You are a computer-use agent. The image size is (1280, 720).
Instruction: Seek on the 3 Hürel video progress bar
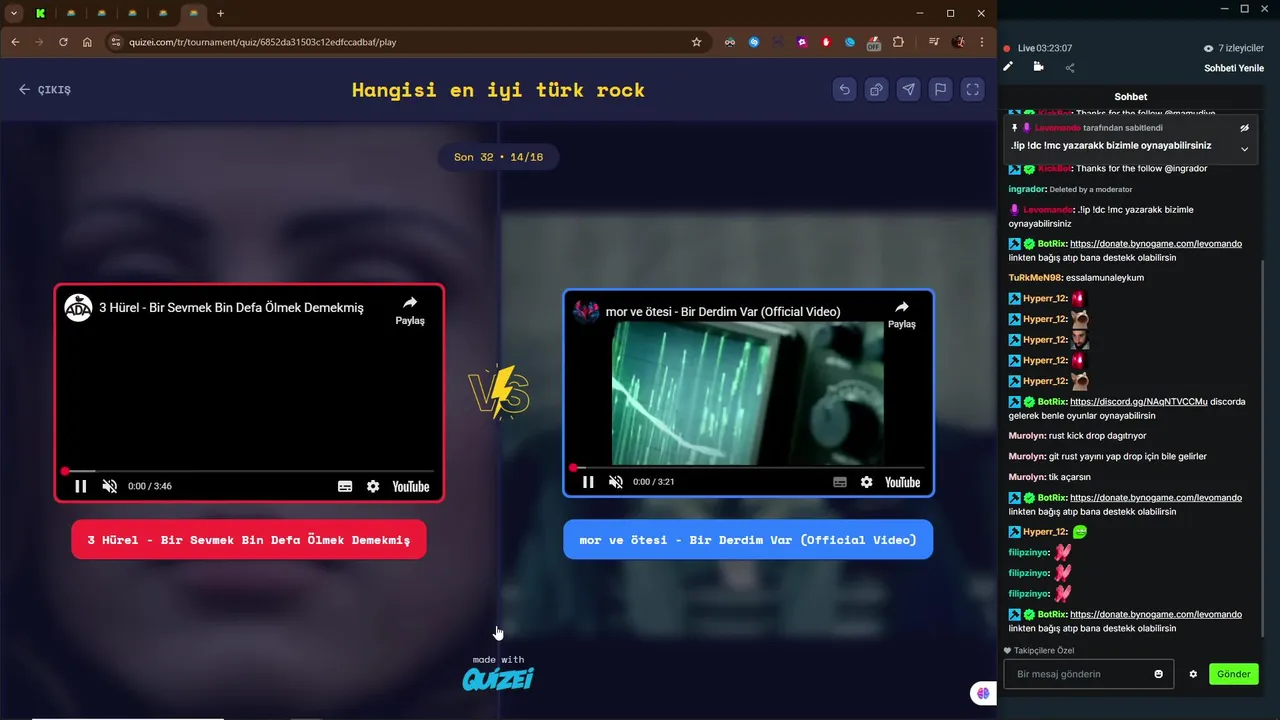tap(249, 470)
